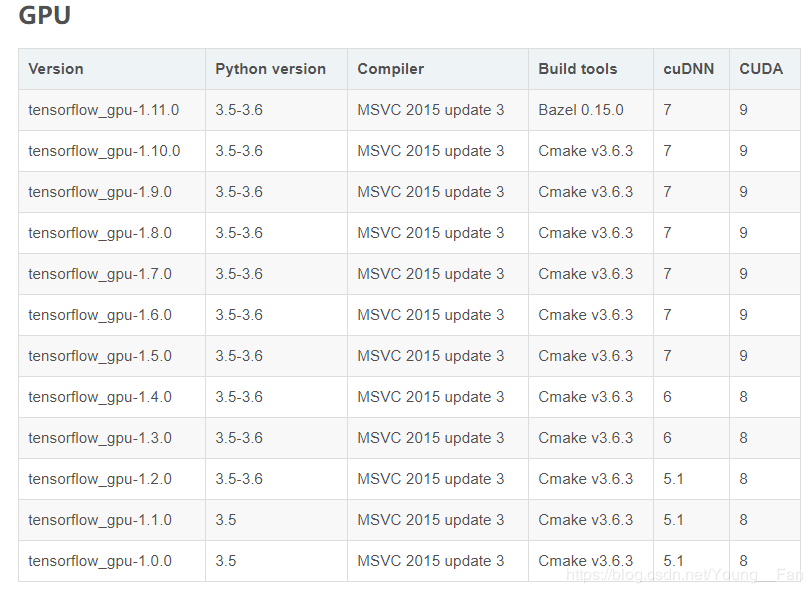Click the tensorflow_gpu-1.0.0 version cell
The image size is (812, 593).
tap(100, 561)
